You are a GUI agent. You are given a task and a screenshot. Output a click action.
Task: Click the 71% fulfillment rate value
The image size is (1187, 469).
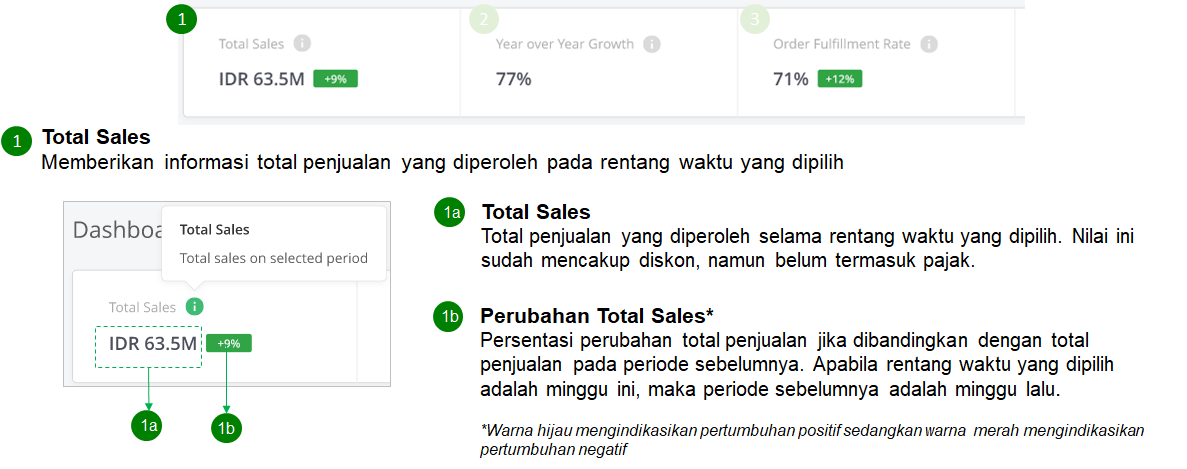click(791, 79)
